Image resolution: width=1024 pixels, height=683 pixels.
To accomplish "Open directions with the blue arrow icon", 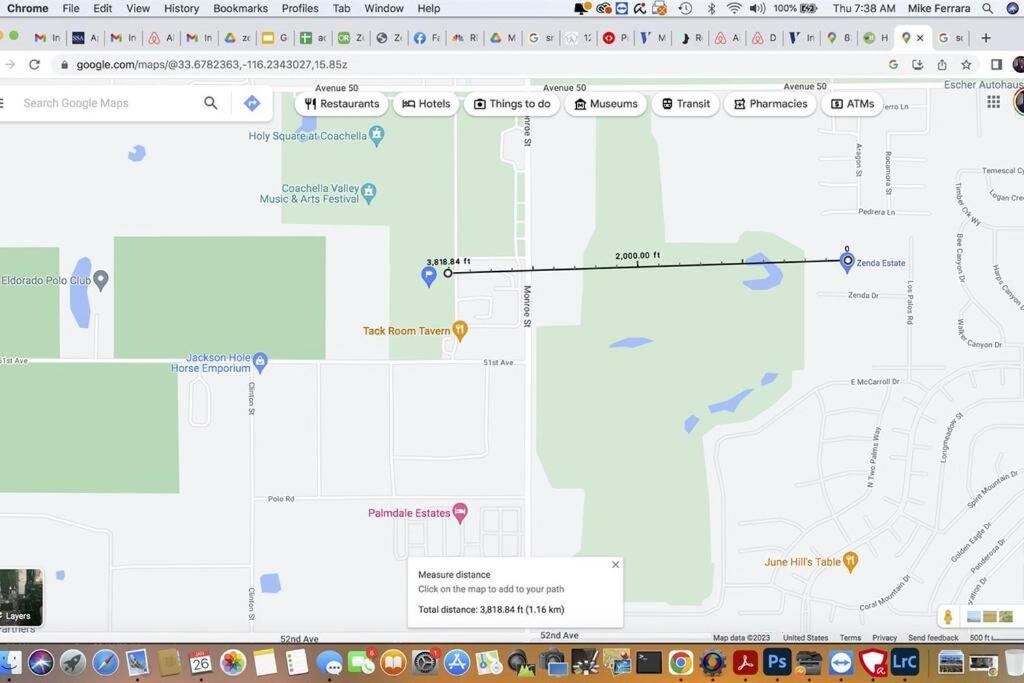I will pyautogui.click(x=252, y=103).
